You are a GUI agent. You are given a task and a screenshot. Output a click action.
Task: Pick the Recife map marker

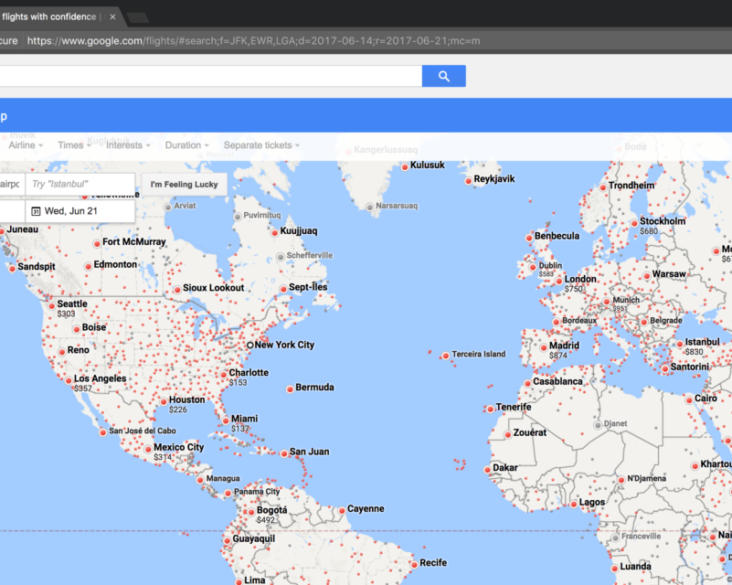(x=414, y=564)
